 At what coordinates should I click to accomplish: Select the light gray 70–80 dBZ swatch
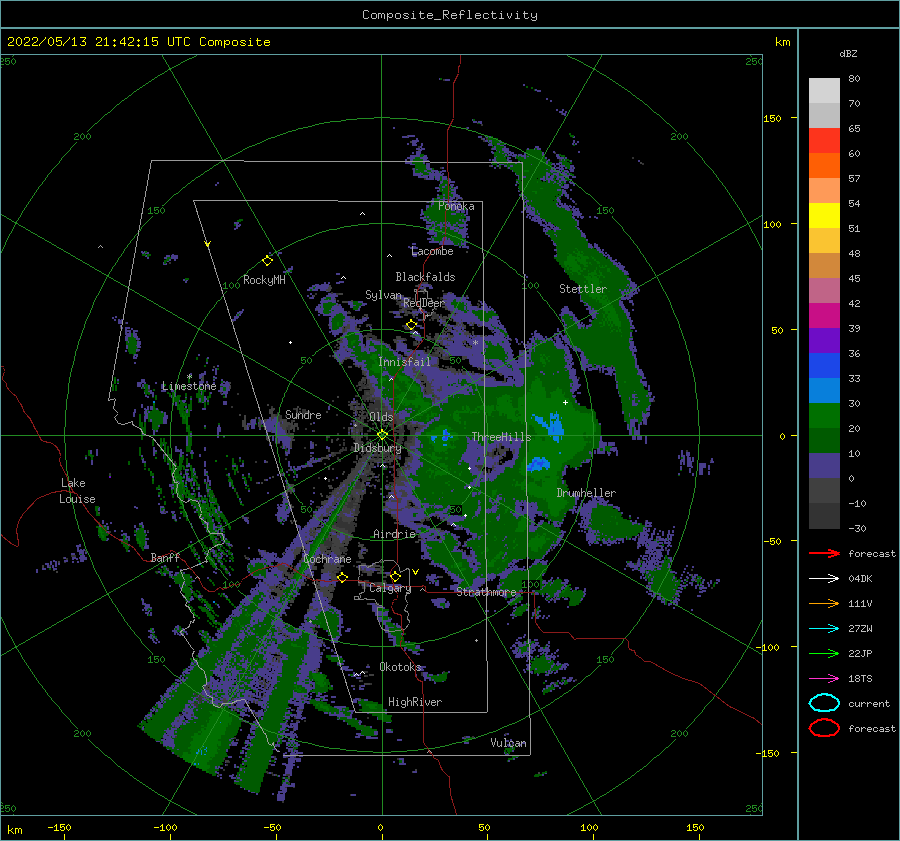point(824,91)
